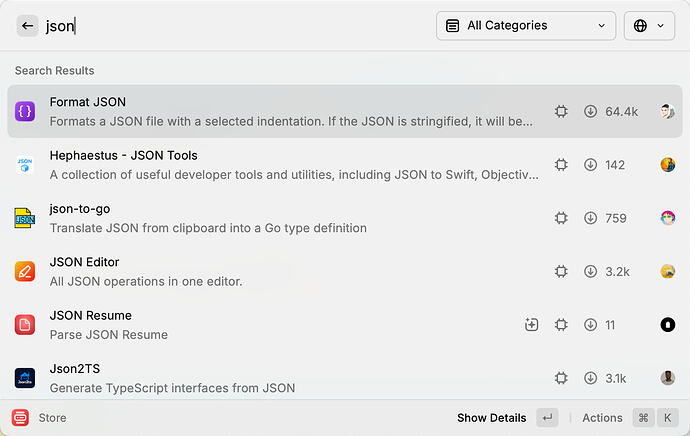This screenshot has width=690, height=436.
Task: Click the download icon next to 64.4k
Action: coord(591,112)
